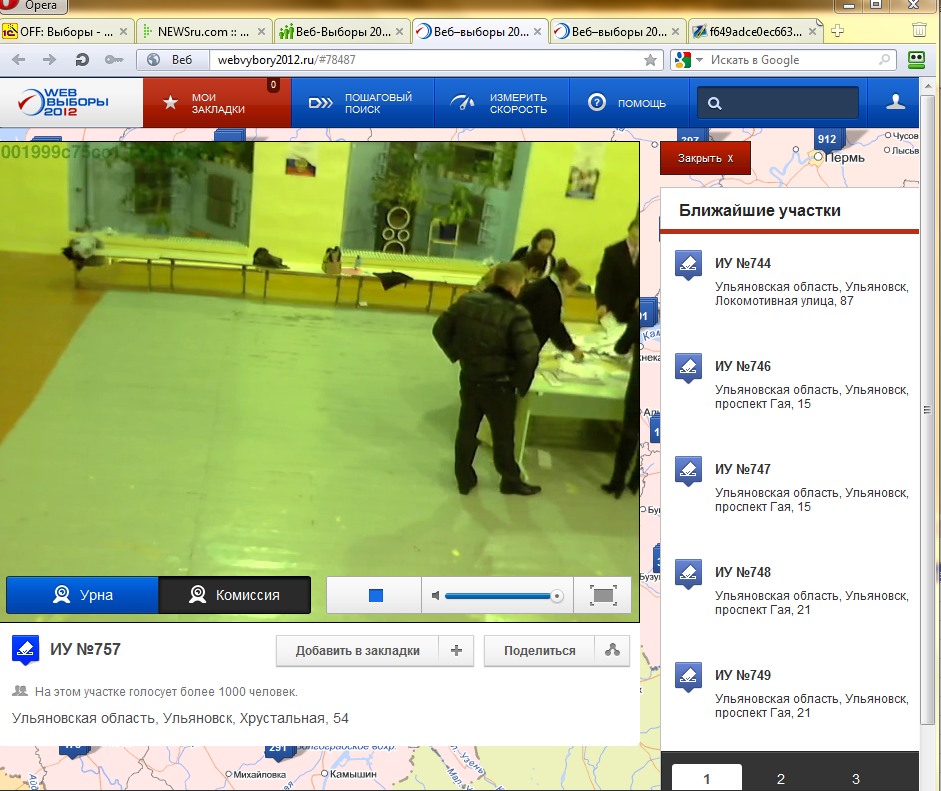This screenshot has height=791, width=941.
Task: Open the Помощь help section
Action: tap(628, 103)
